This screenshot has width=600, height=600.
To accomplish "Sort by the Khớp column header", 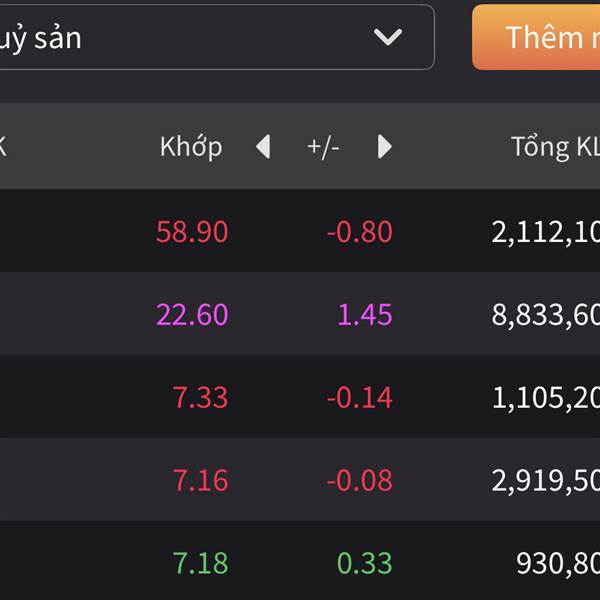I will 191,147.
